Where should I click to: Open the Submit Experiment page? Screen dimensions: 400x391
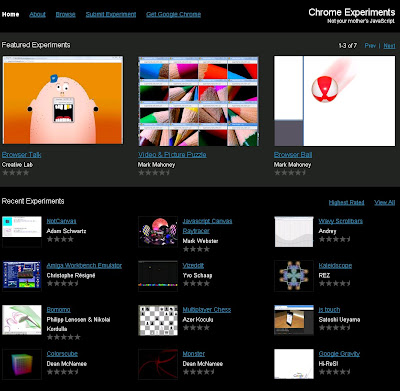111,14
